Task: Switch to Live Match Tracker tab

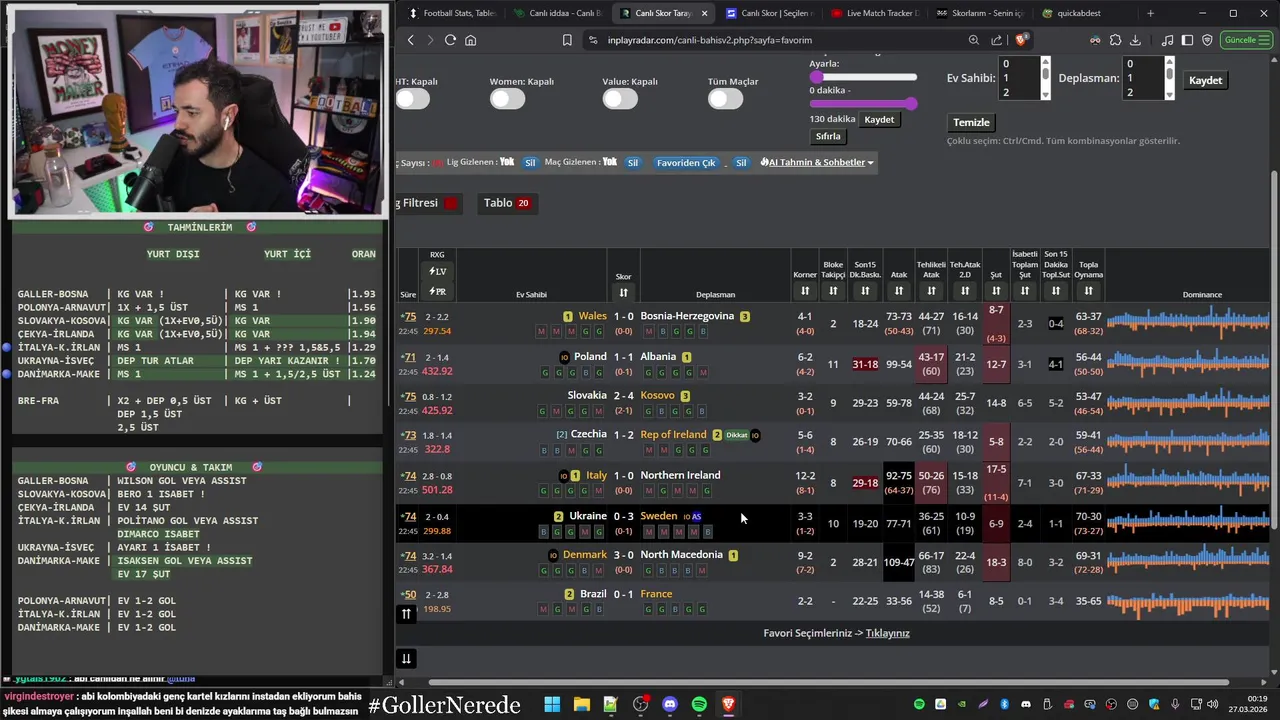Action: click(875, 13)
